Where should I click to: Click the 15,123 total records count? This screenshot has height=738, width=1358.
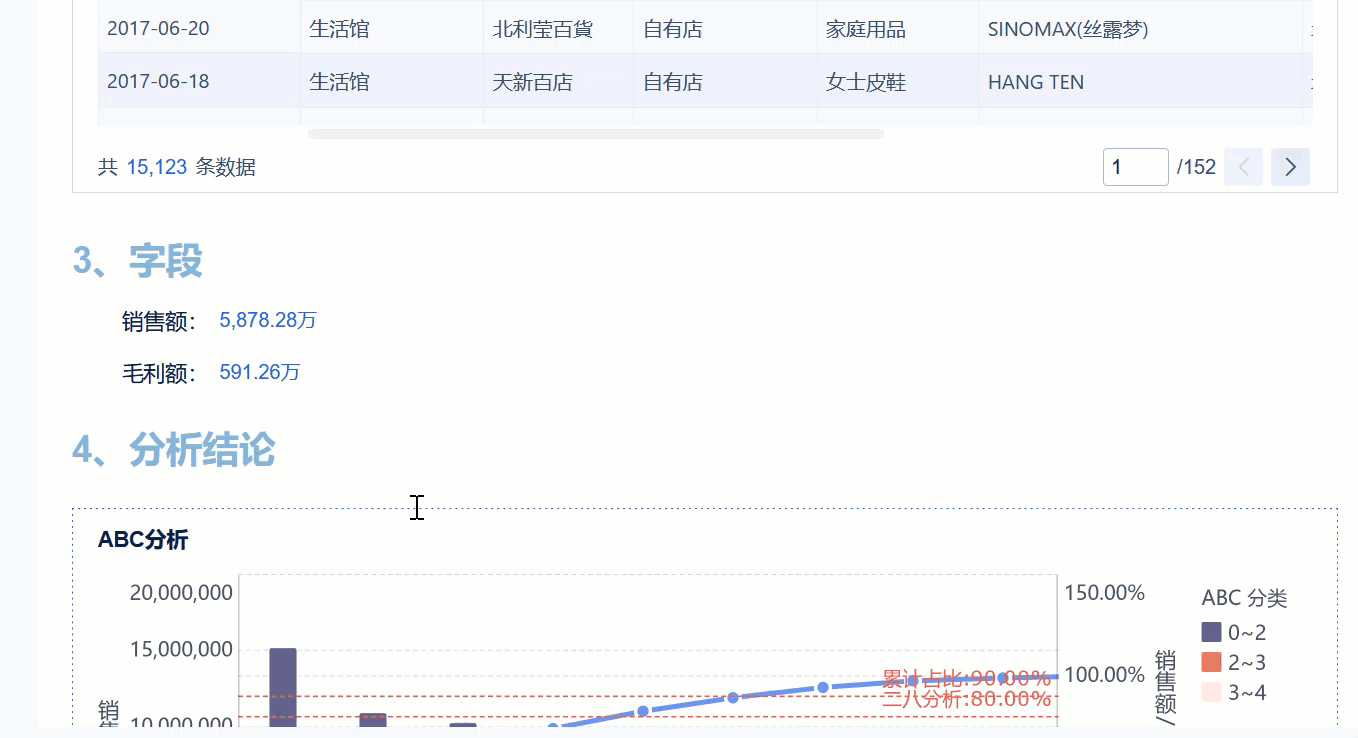pos(157,168)
